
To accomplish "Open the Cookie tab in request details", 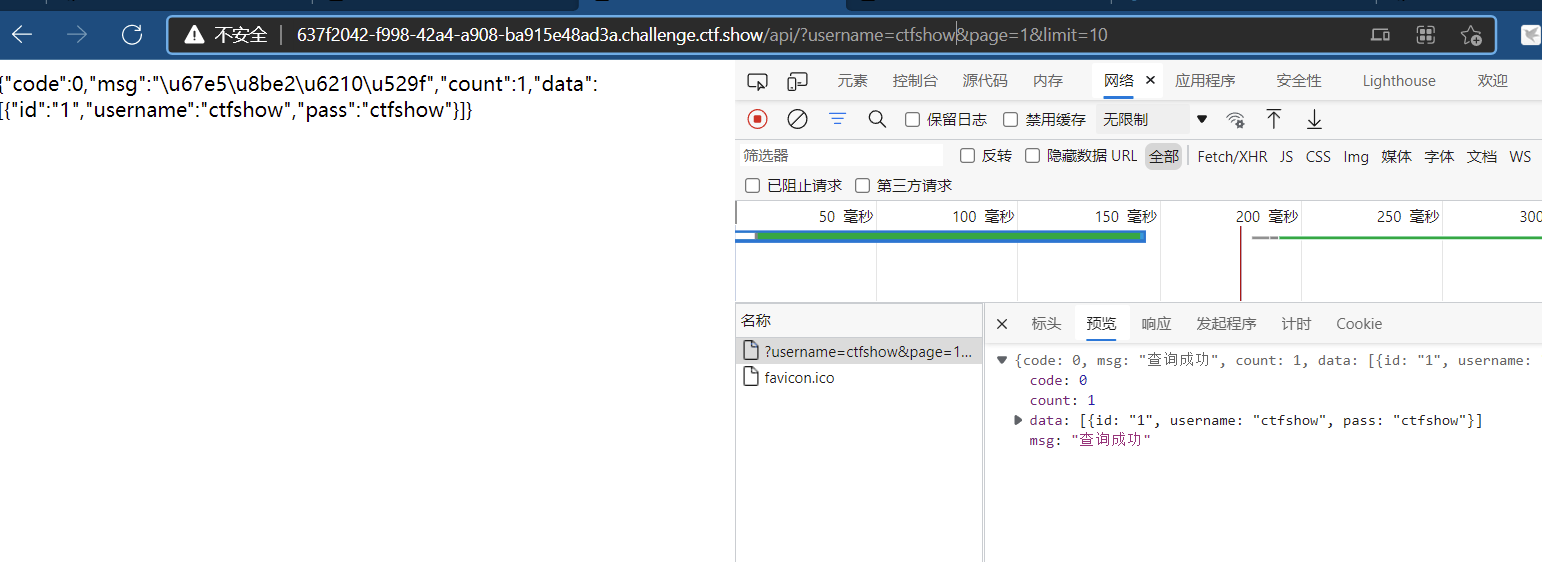I will [x=1359, y=324].
